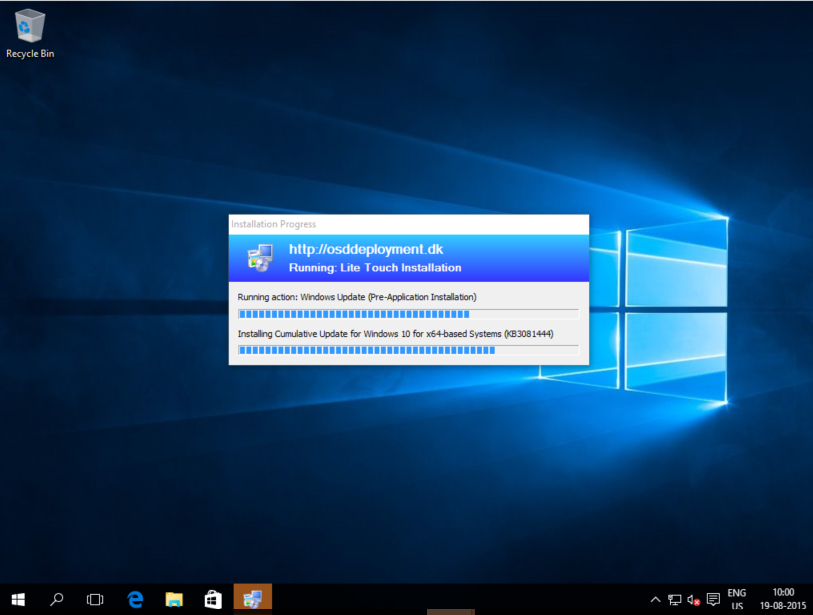The image size is (813, 615).
Task: Click the http://osddeployment.dk heading text
Action: click(x=365, y=250)
